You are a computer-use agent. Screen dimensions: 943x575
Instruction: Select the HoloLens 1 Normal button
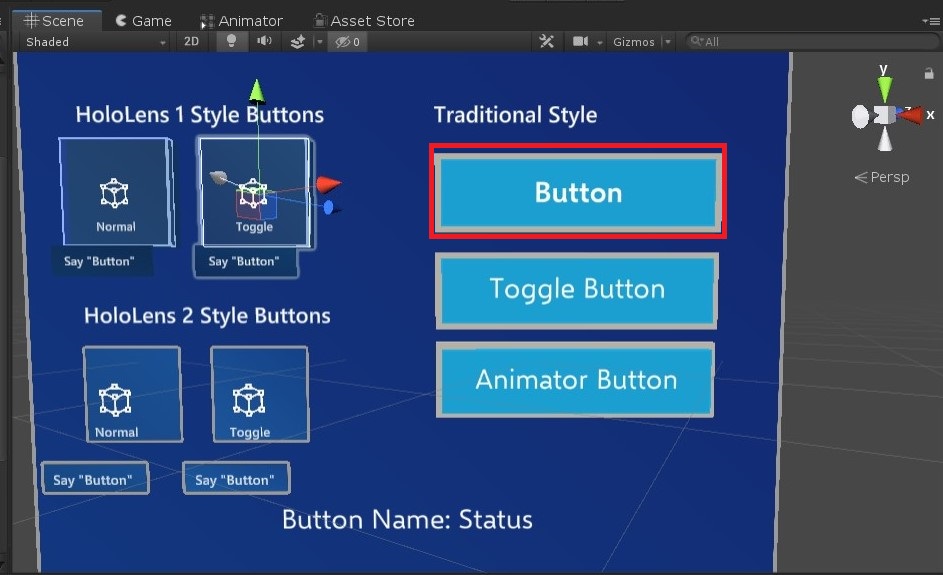(x=115, y=192)
